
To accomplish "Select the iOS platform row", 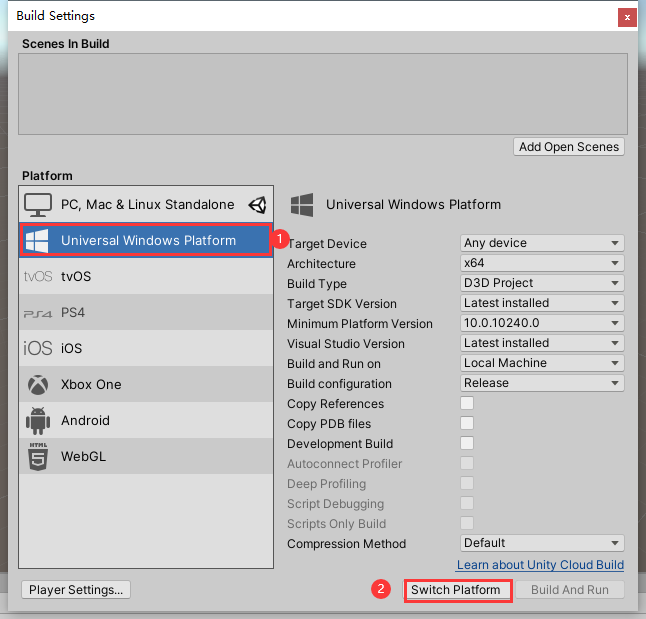I will (x=146, y=348).
